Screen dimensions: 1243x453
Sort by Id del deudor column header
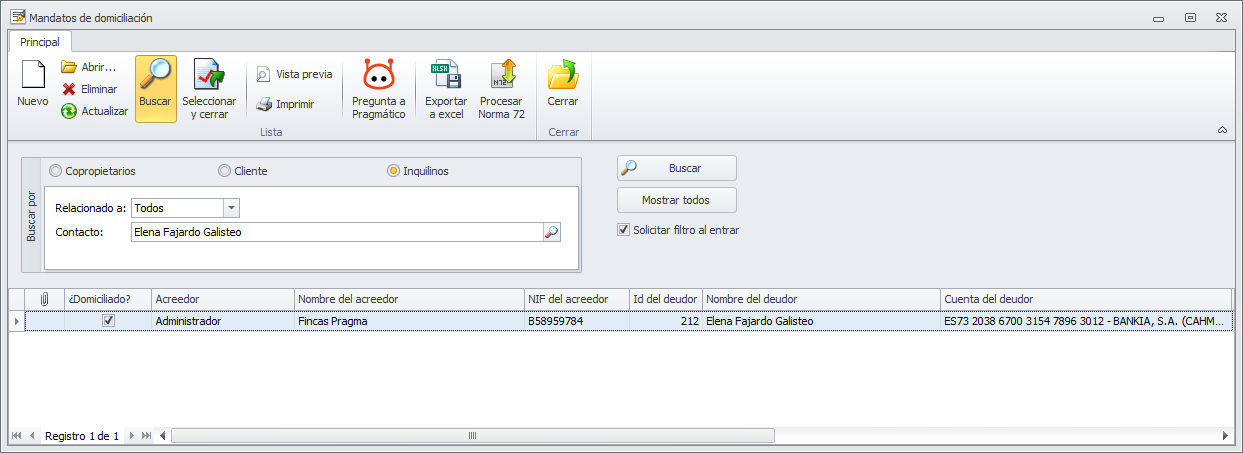click(665, 299)
